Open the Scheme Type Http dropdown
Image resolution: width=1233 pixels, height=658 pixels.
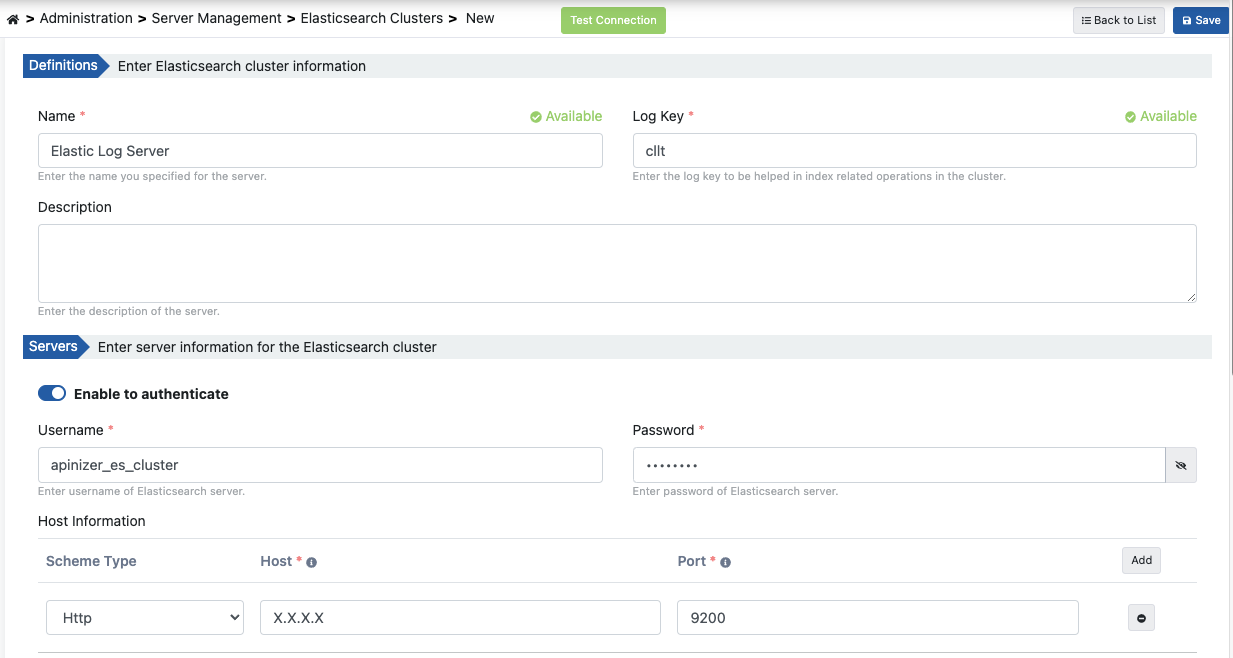click(145, 618)
